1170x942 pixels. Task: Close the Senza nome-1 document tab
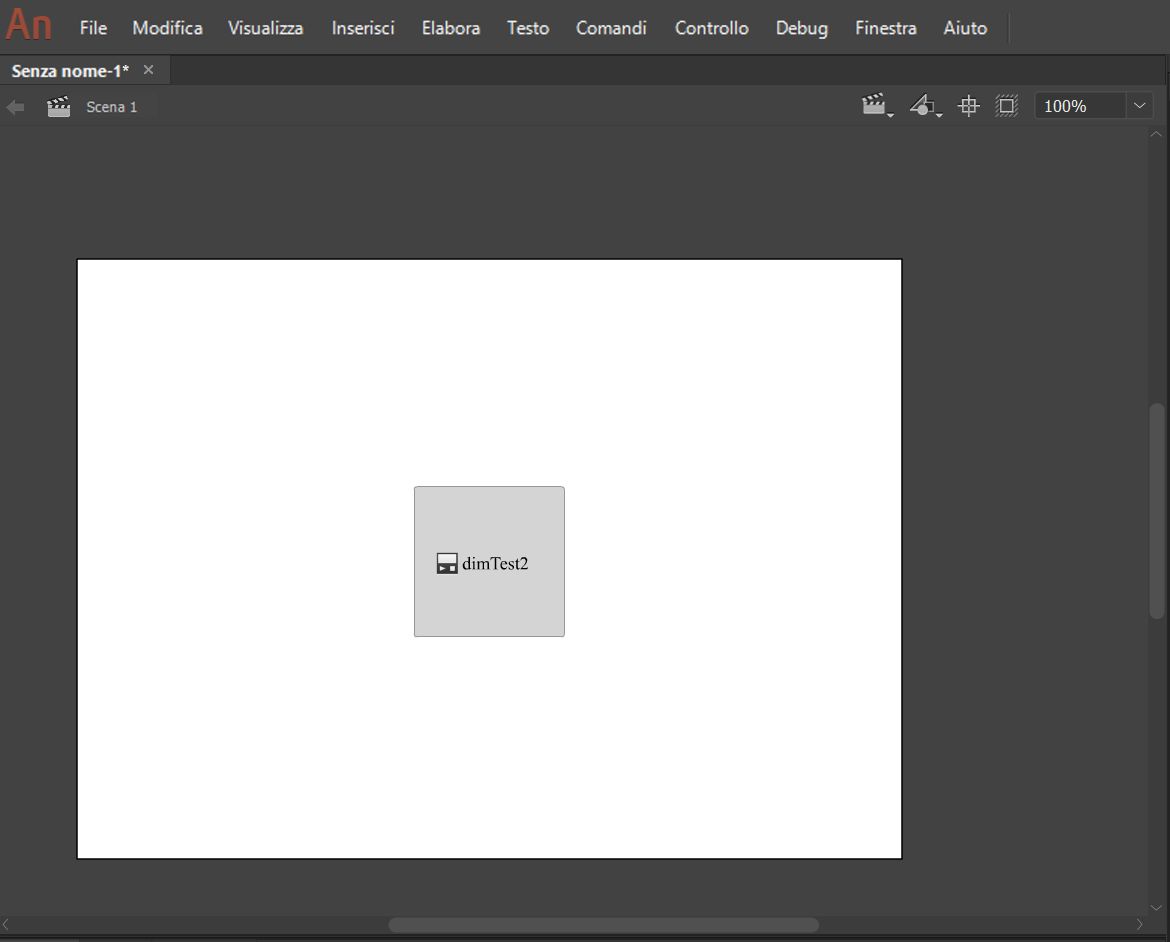148,69
